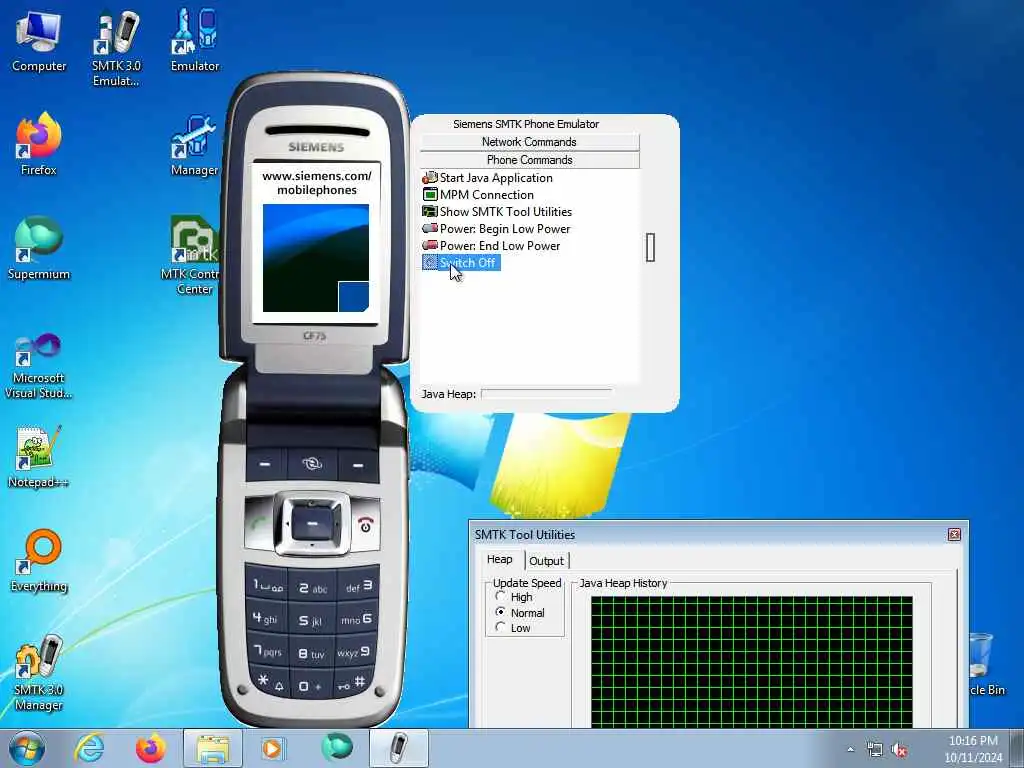Launch Firefox from the desktop
Screen dimensions: 1024x768
39,145
